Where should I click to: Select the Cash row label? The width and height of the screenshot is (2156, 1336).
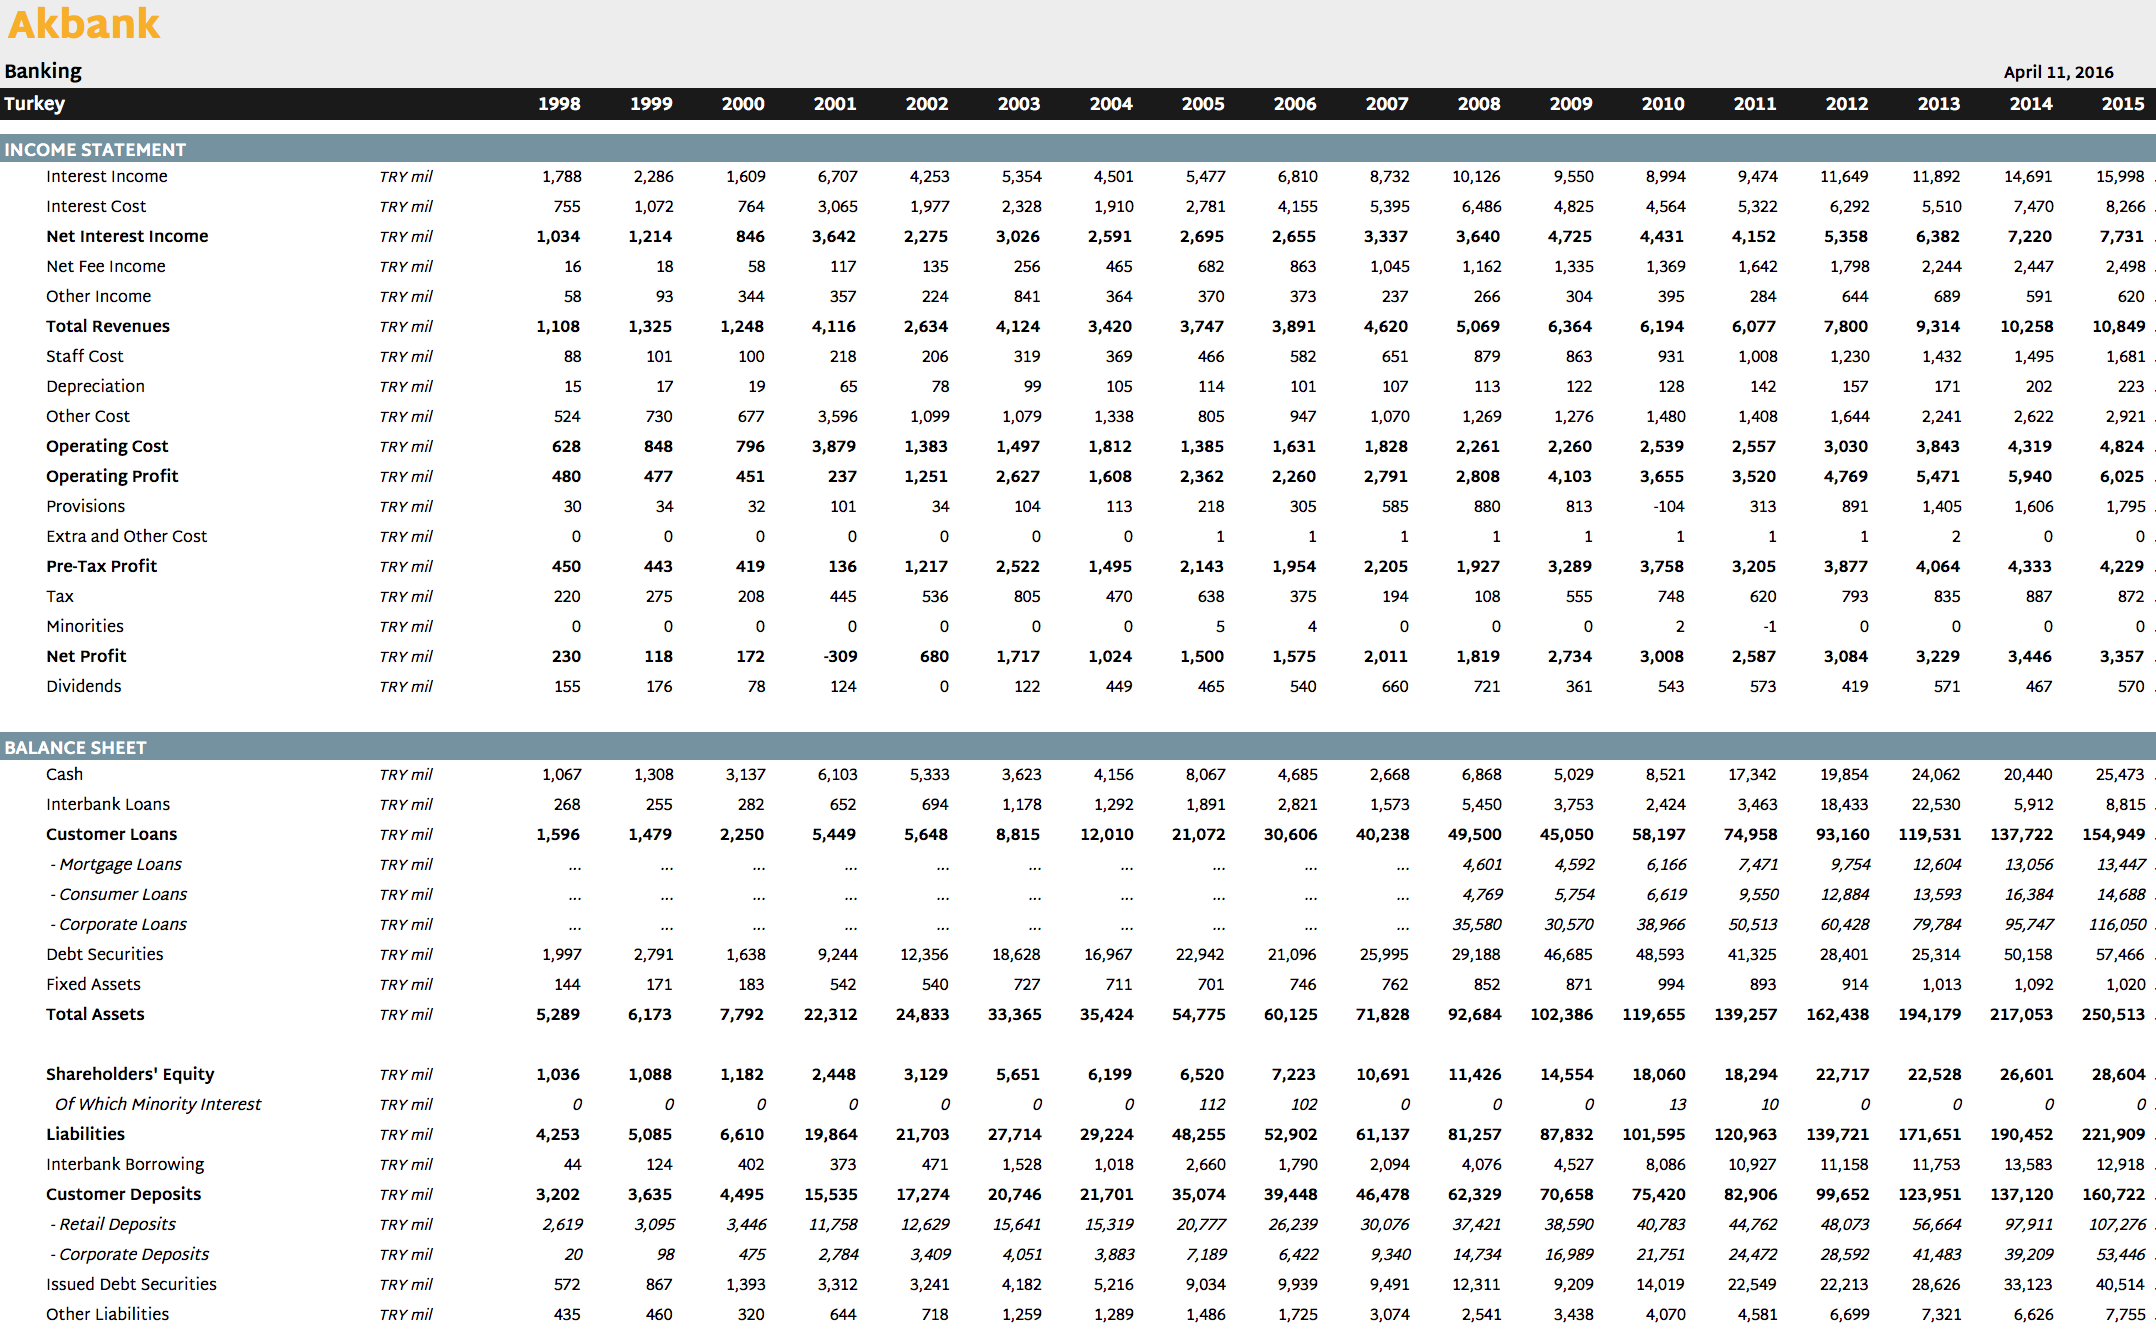[65, 774]
